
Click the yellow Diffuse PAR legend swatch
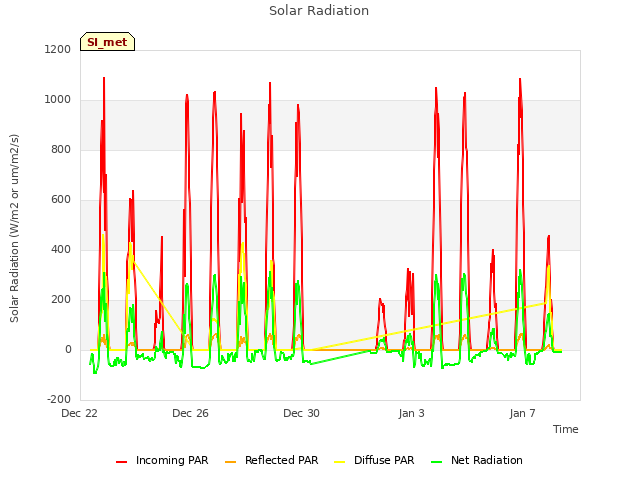[339, 462]
